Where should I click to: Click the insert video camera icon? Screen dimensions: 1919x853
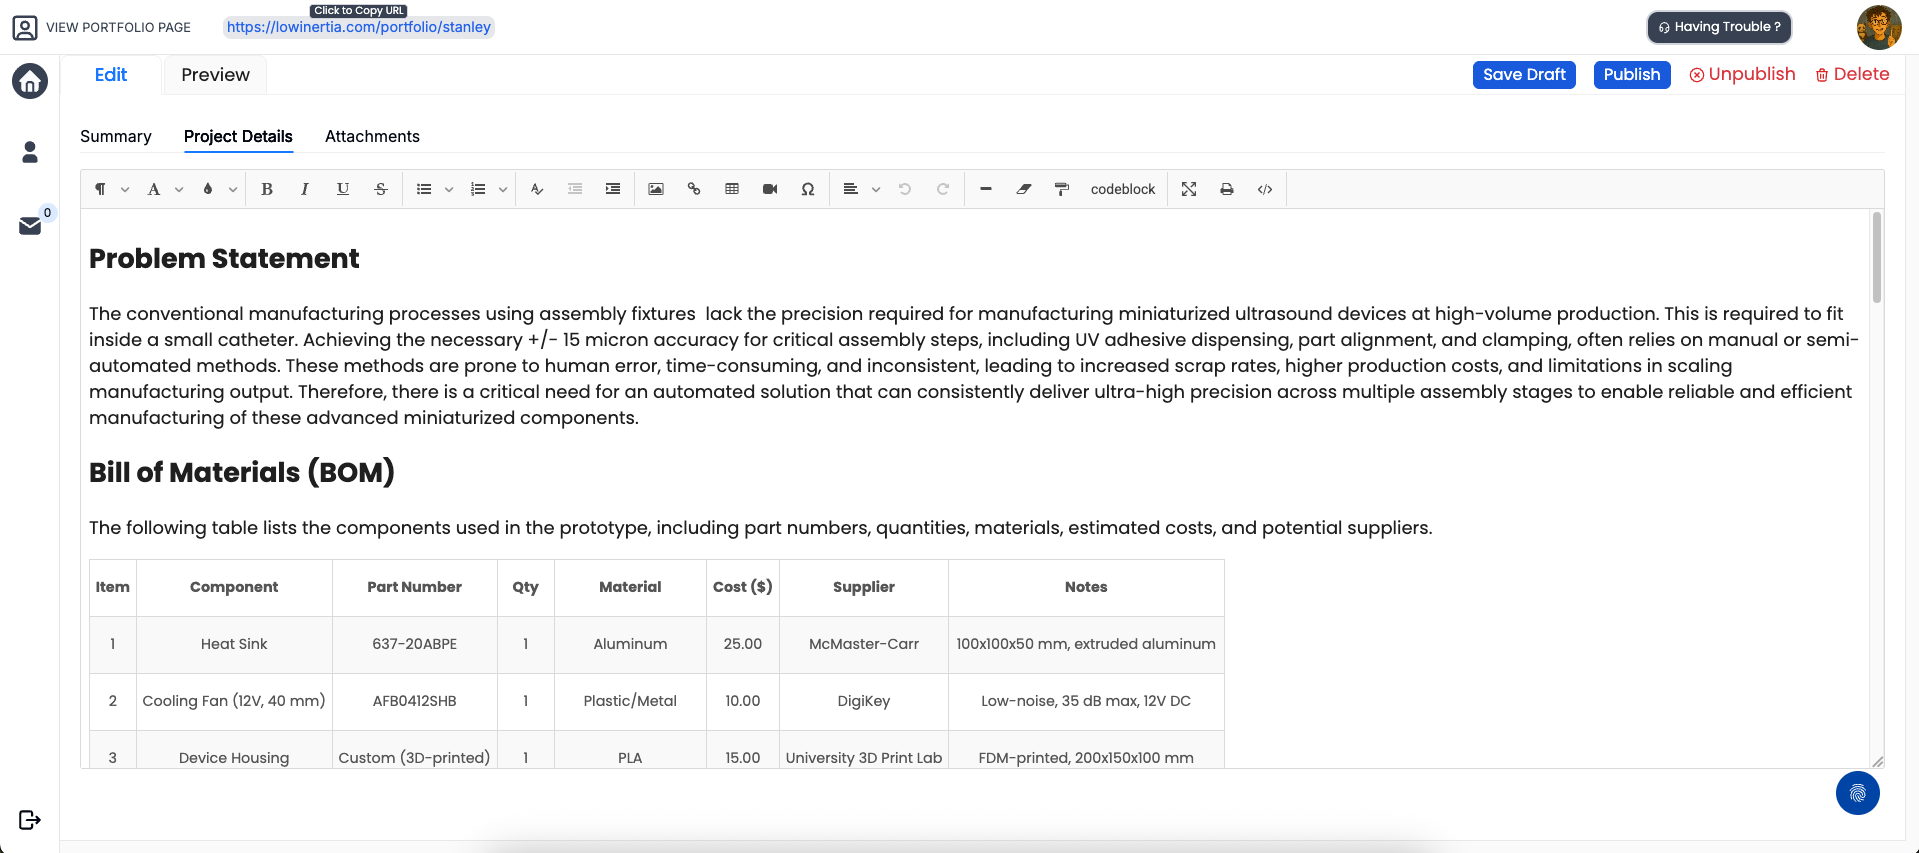click(x=770, y=189)
